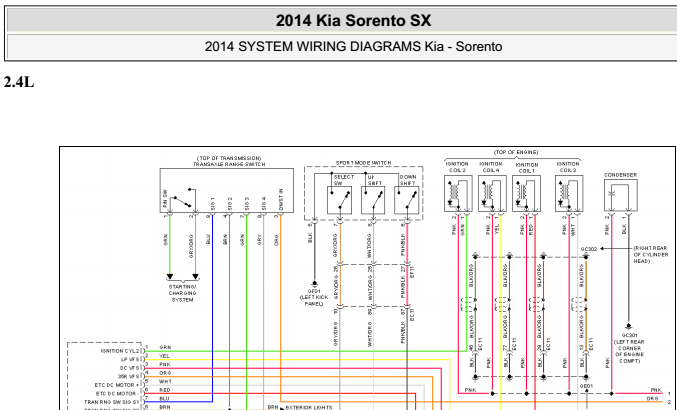Click the '(TOP OF ENGINE)' label
This screenshot has width=677, height=410.
516,152
